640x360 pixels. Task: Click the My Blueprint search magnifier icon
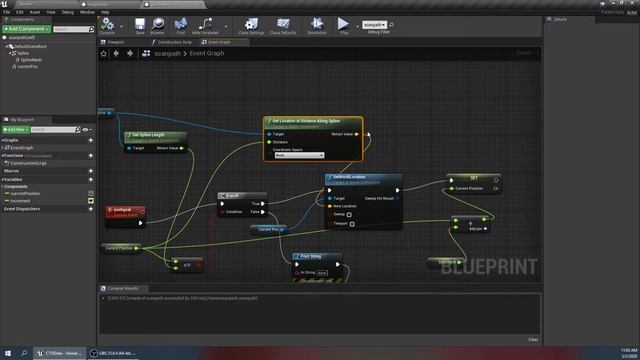(78, 130)
